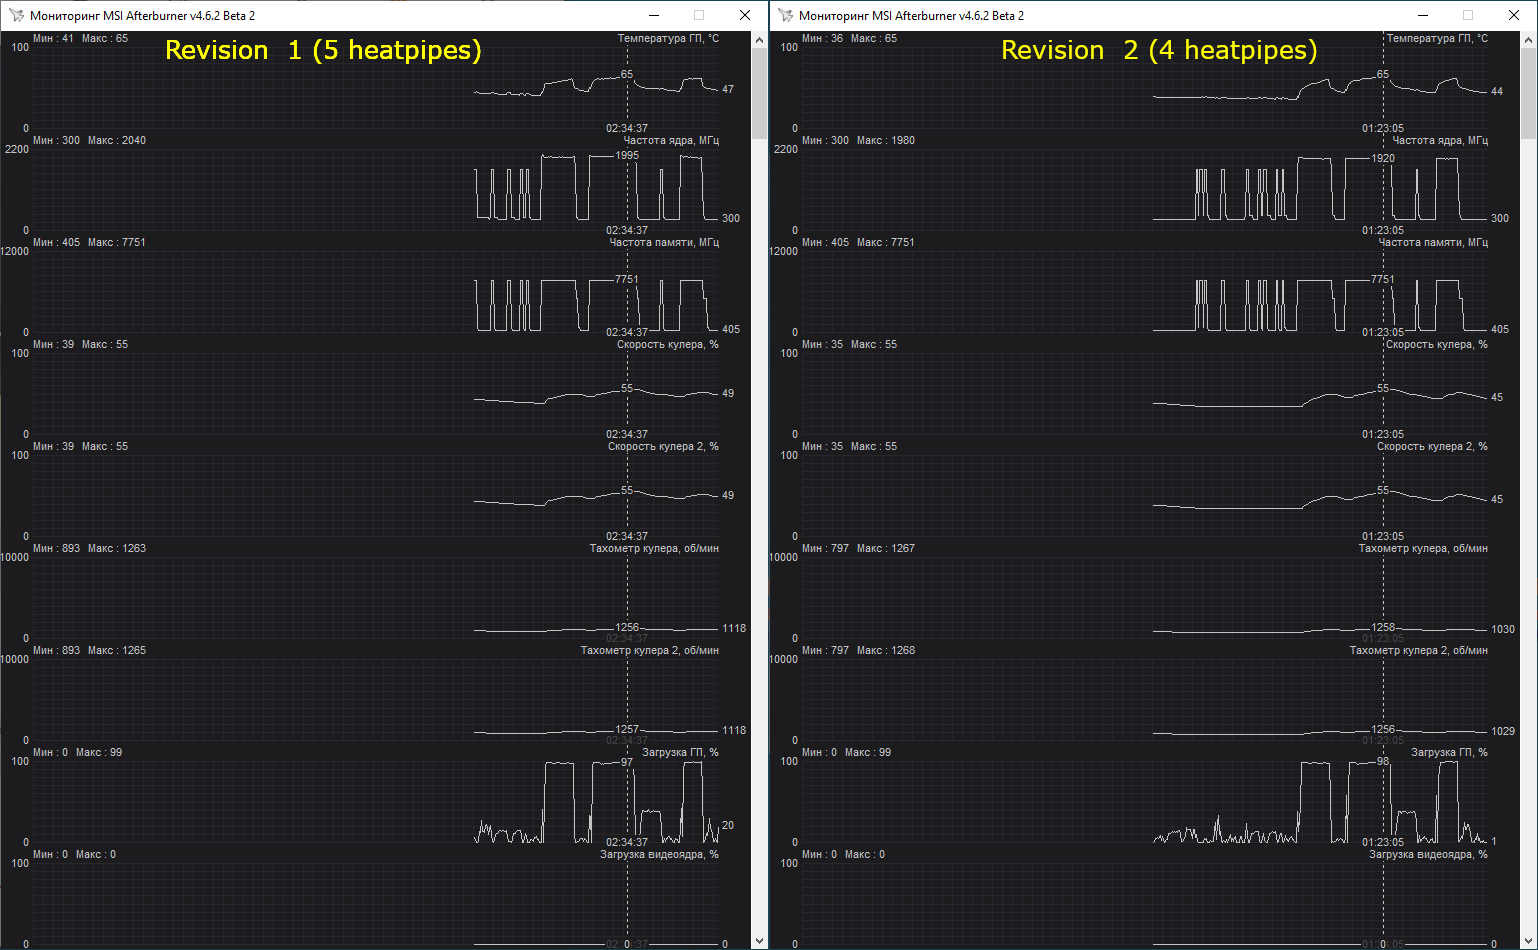
Task: Click the current tachometer value 1030
Action: click(x=1503, y=629)
